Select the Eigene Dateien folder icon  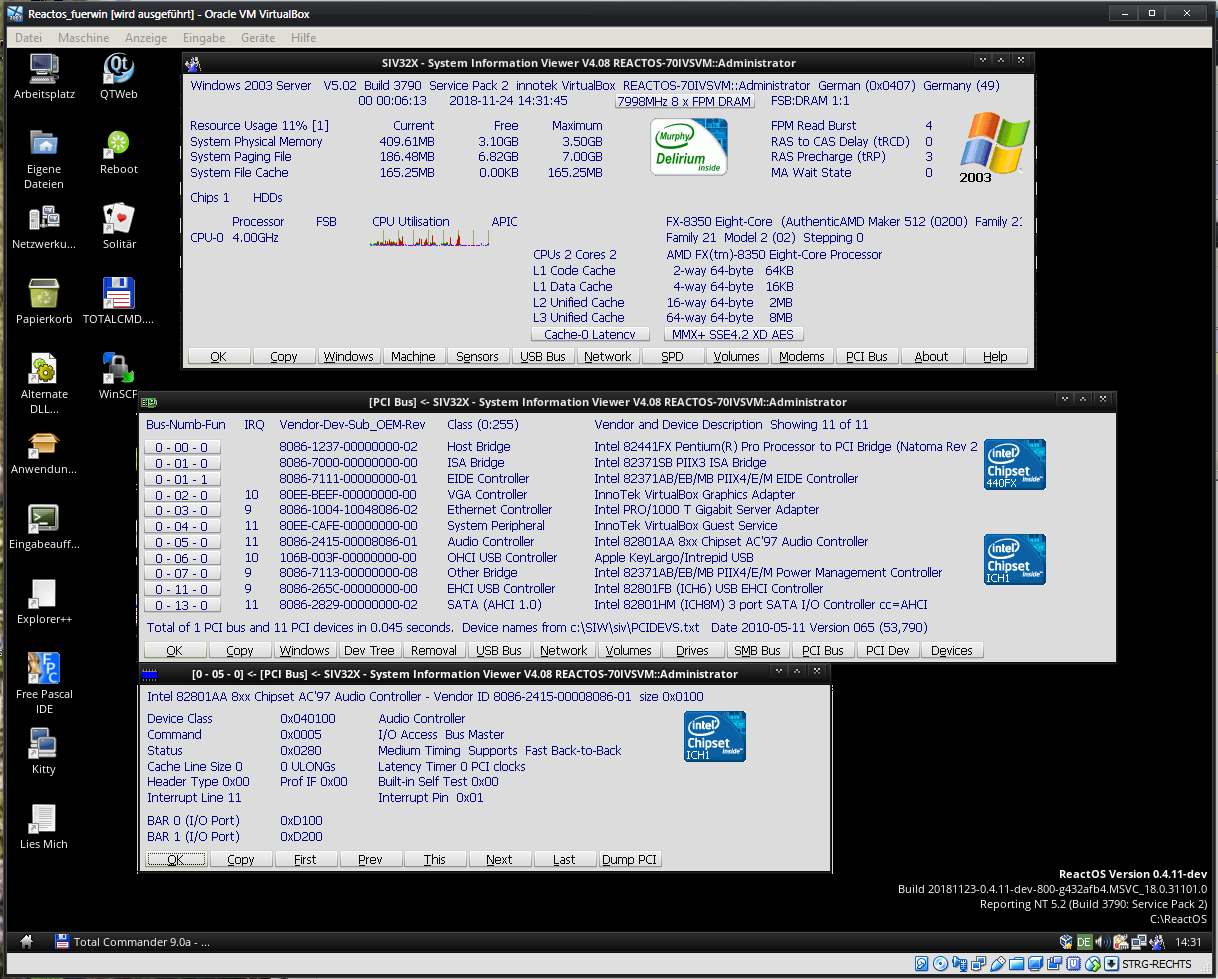pyautogui.click(x=44, y=144)
